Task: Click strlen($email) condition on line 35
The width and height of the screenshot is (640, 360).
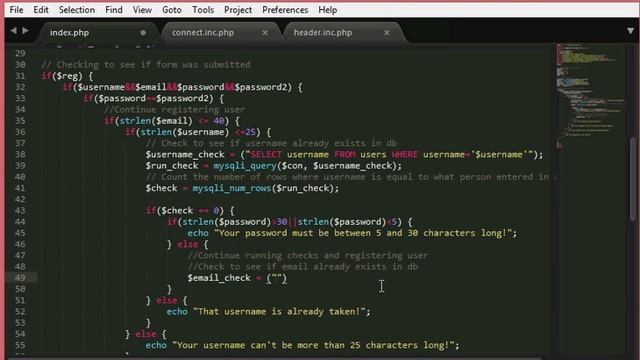Action: coord(156,121)
